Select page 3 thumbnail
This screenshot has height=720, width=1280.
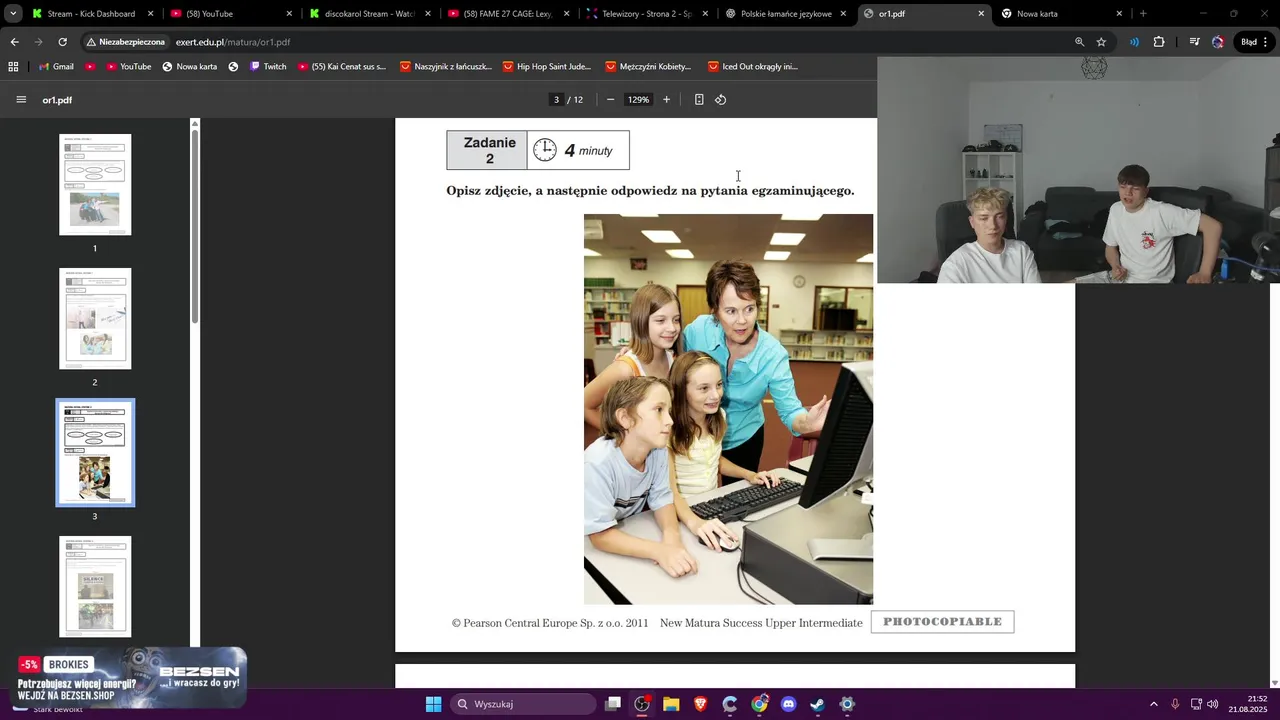click(95, 453)
